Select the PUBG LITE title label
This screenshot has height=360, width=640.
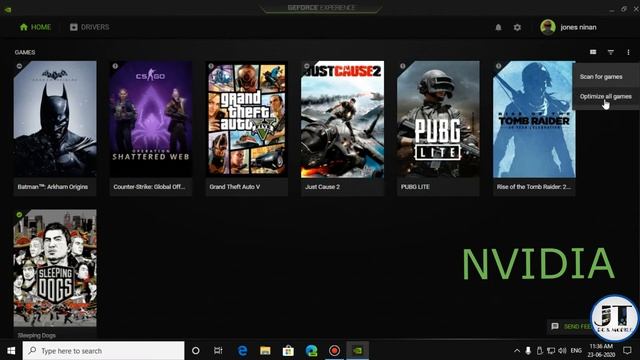coord(415,187)
